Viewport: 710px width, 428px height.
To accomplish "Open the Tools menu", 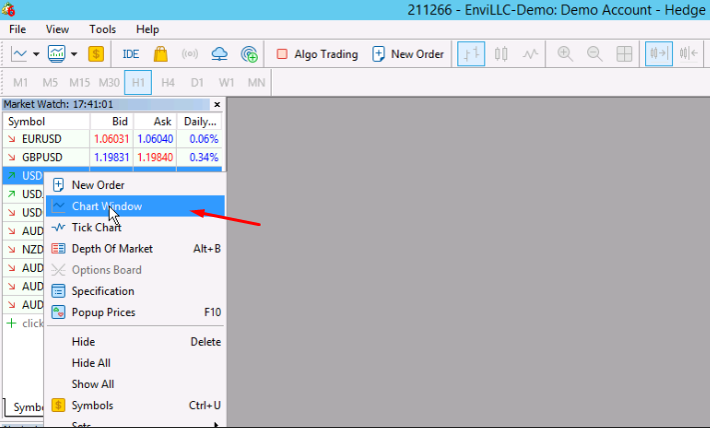I will pos(102,29).
